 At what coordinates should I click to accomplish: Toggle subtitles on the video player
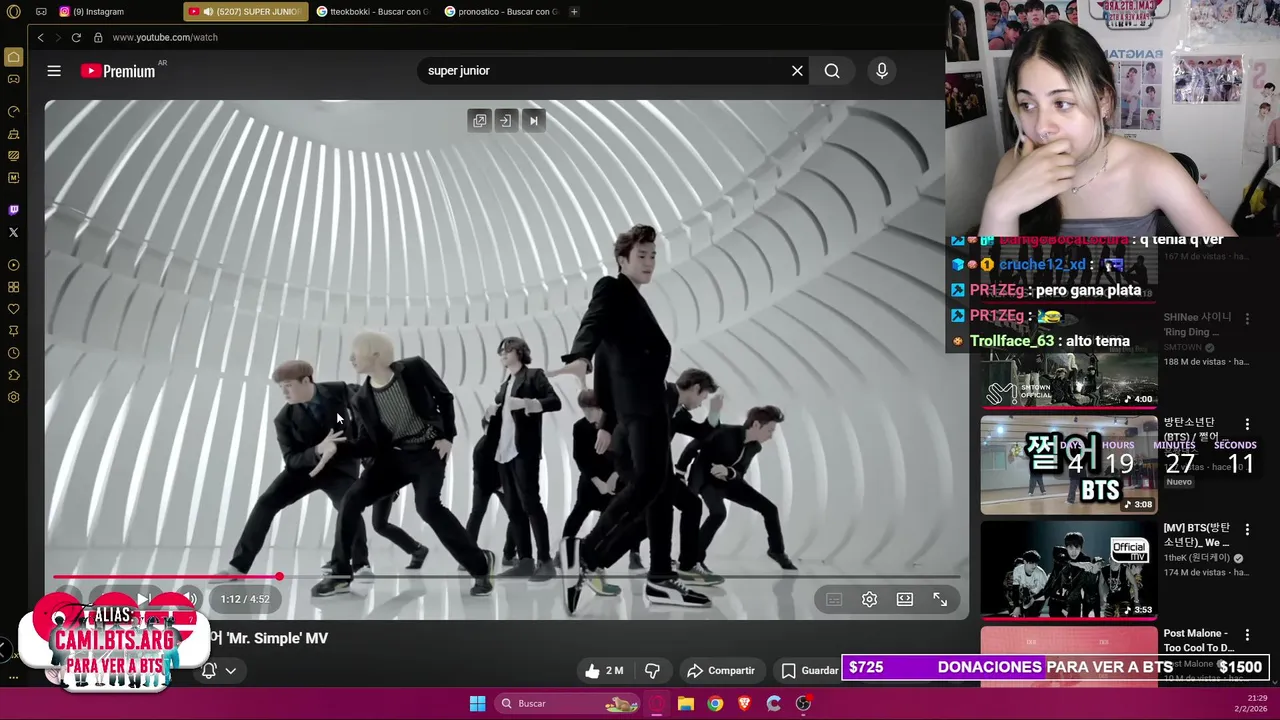click(834, 599)
